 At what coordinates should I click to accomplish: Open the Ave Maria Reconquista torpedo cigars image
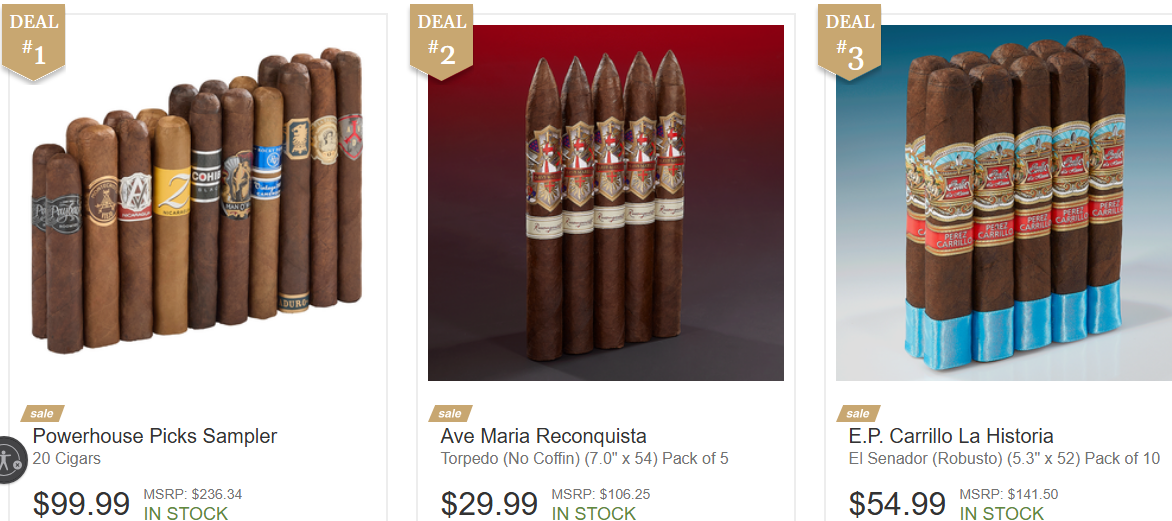(605, 203)
